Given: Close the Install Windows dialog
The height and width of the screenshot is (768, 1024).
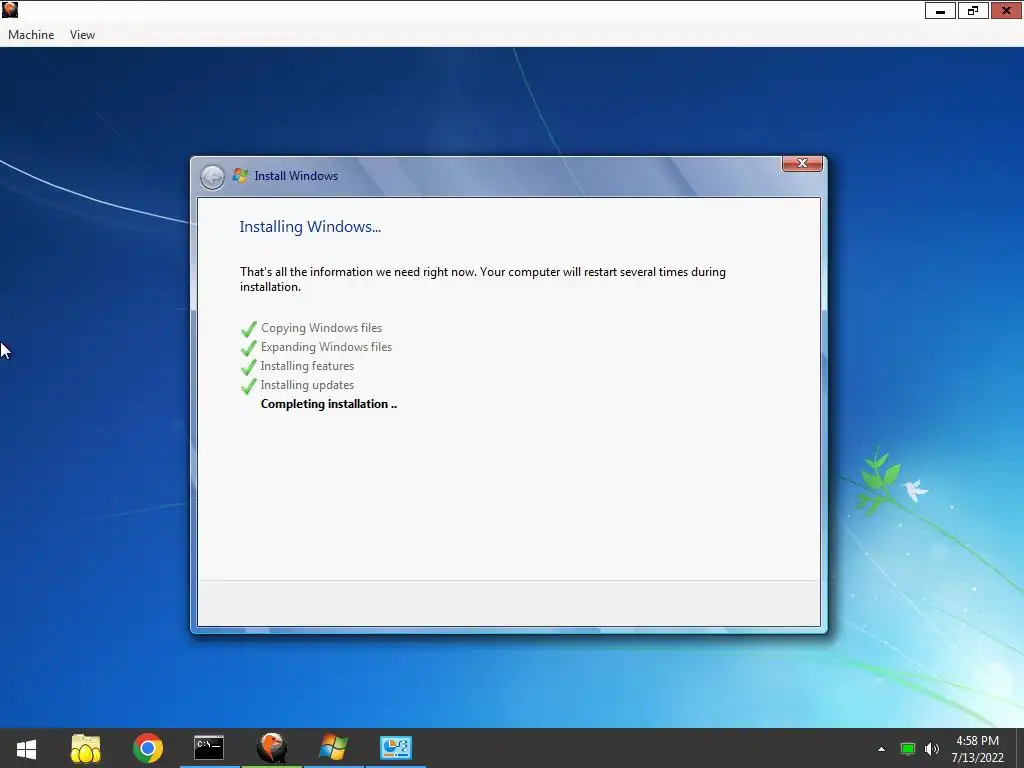Looking at the screenshot, I should [x=802, y=163].
